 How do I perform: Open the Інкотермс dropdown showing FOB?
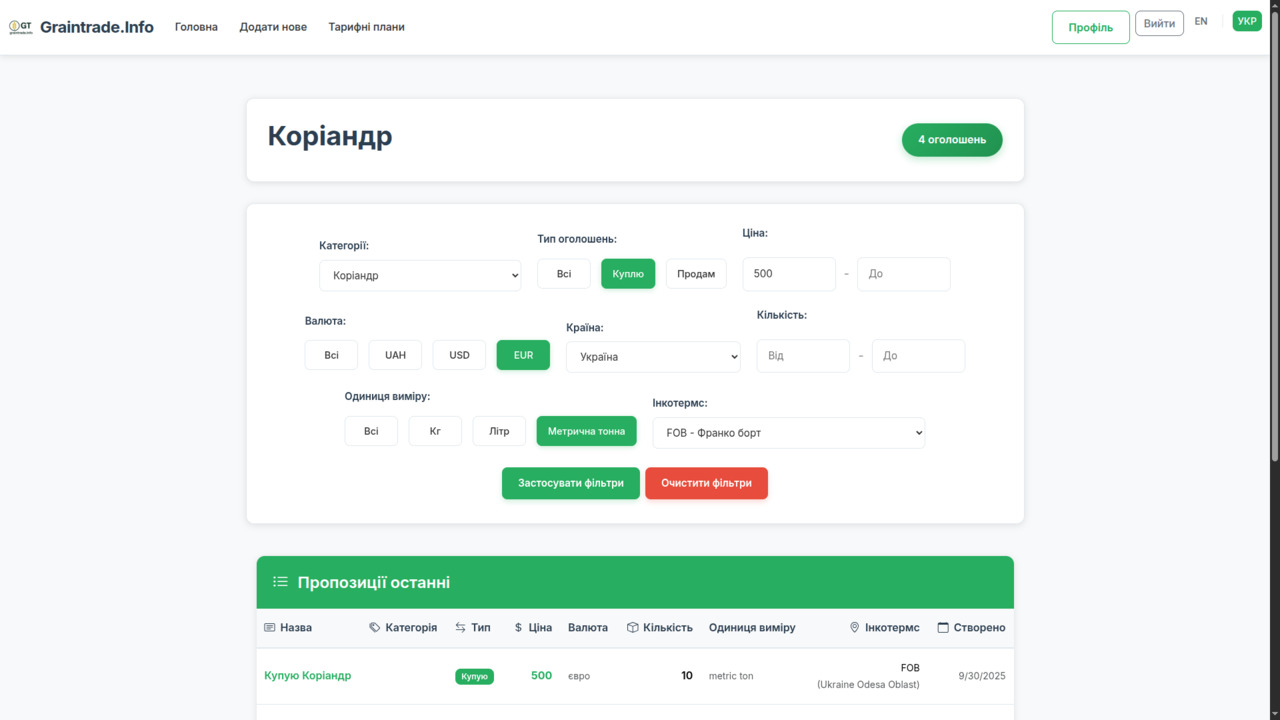(x=788, y=432)
